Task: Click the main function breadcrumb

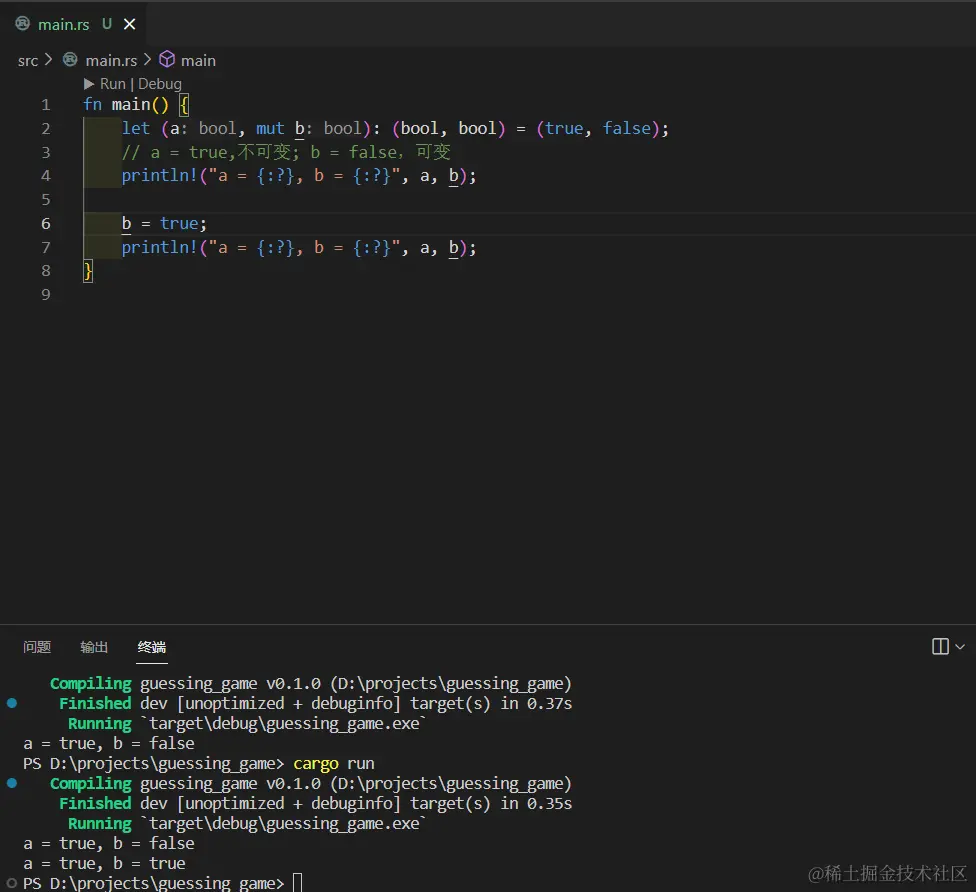Action: [x=198, y=60]
